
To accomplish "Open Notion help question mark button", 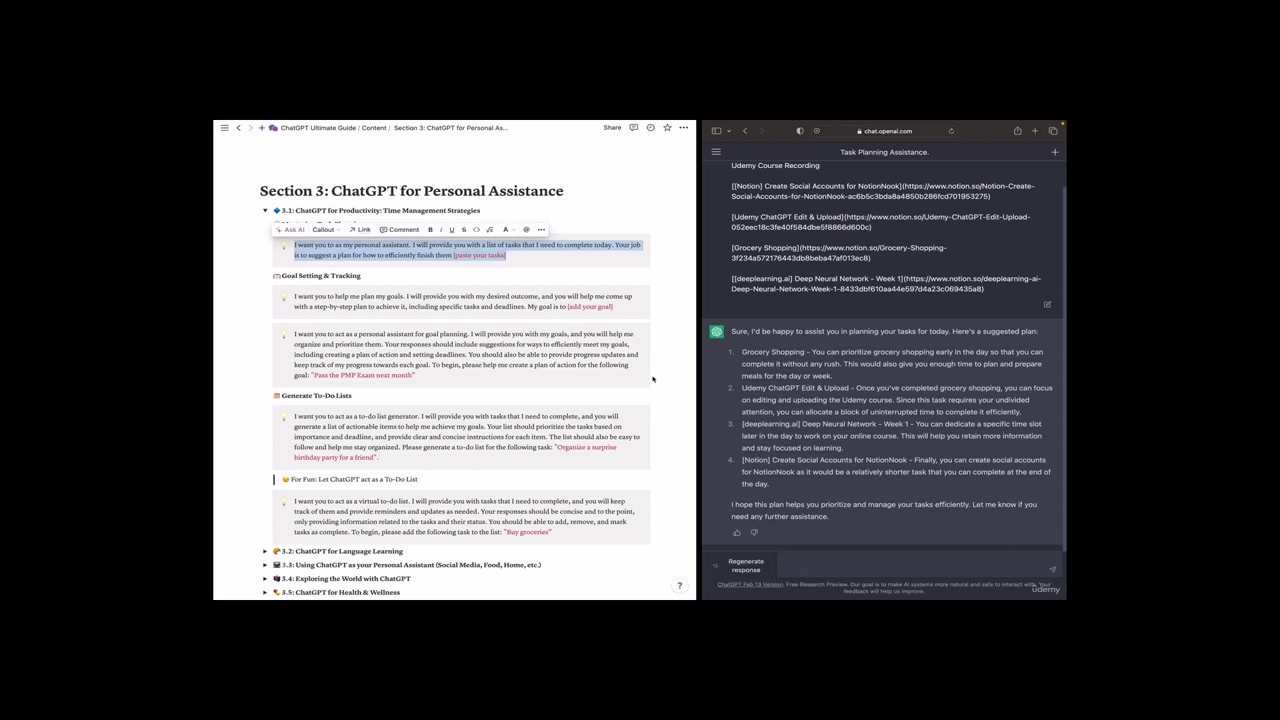I will click(680, 586).
